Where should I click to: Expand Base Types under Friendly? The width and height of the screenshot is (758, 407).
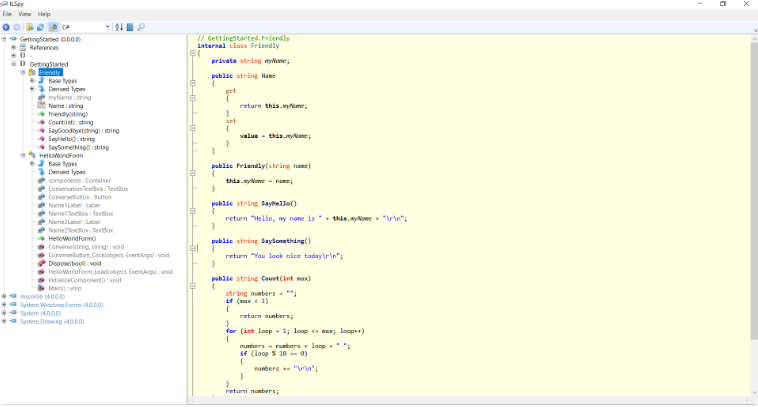point(32,81)
